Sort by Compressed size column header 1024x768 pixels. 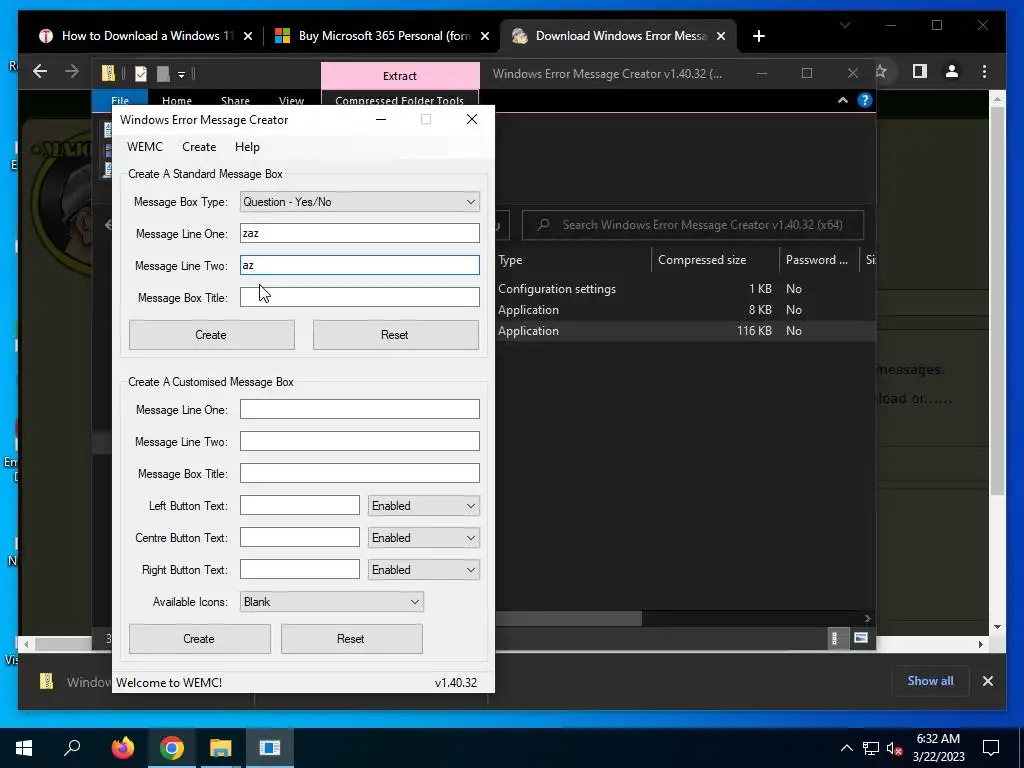coord(715,260)
